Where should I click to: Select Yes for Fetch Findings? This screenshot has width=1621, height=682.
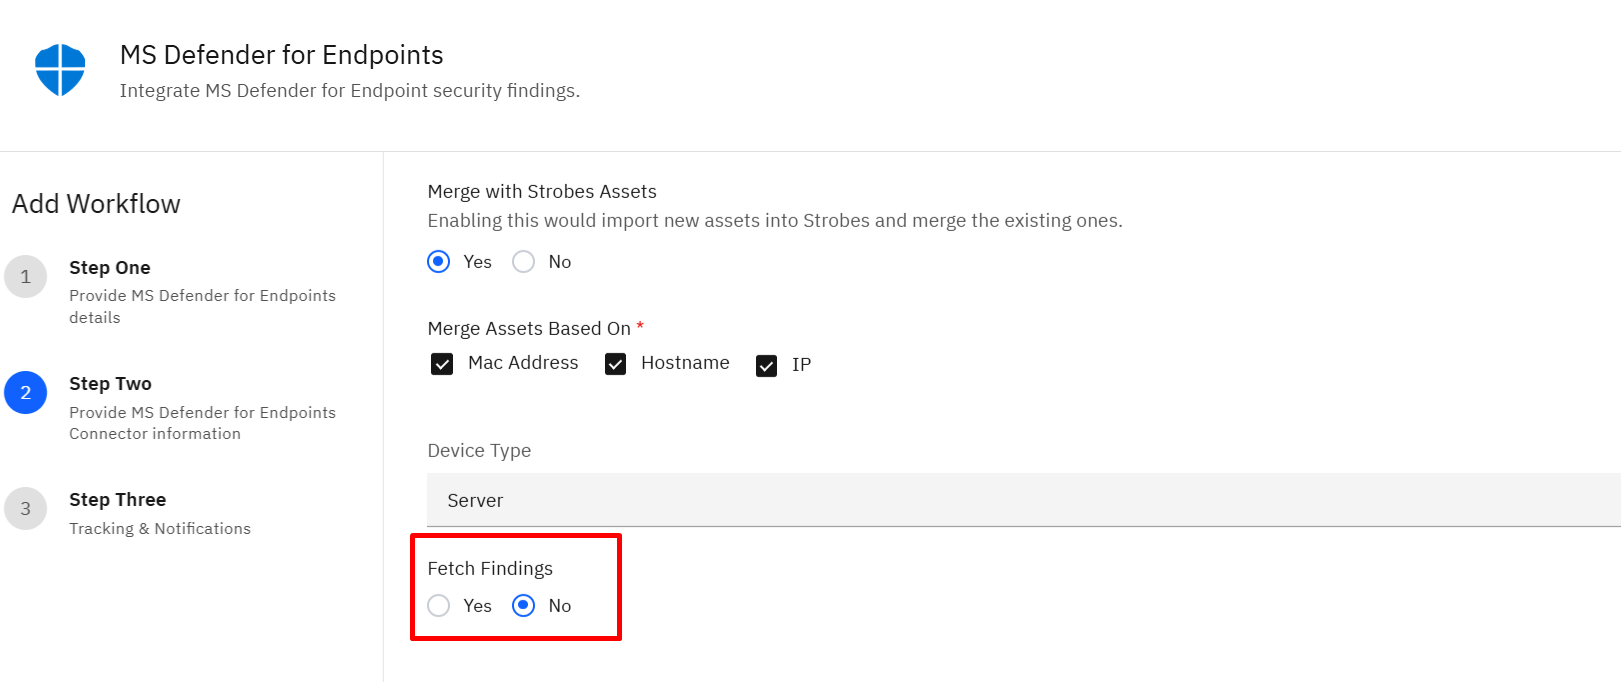pos(438,606)
